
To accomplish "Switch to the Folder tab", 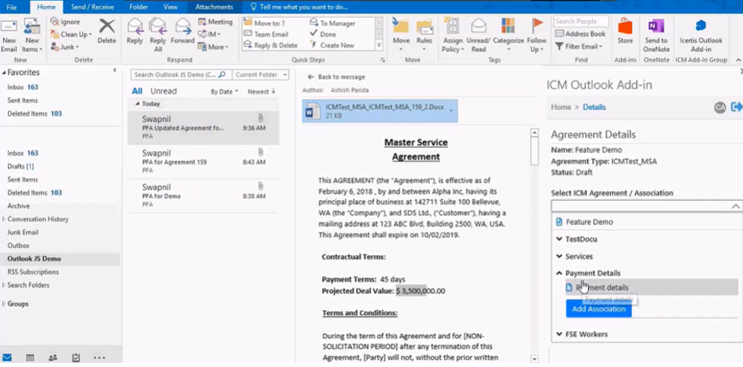I will click(138, 7).
